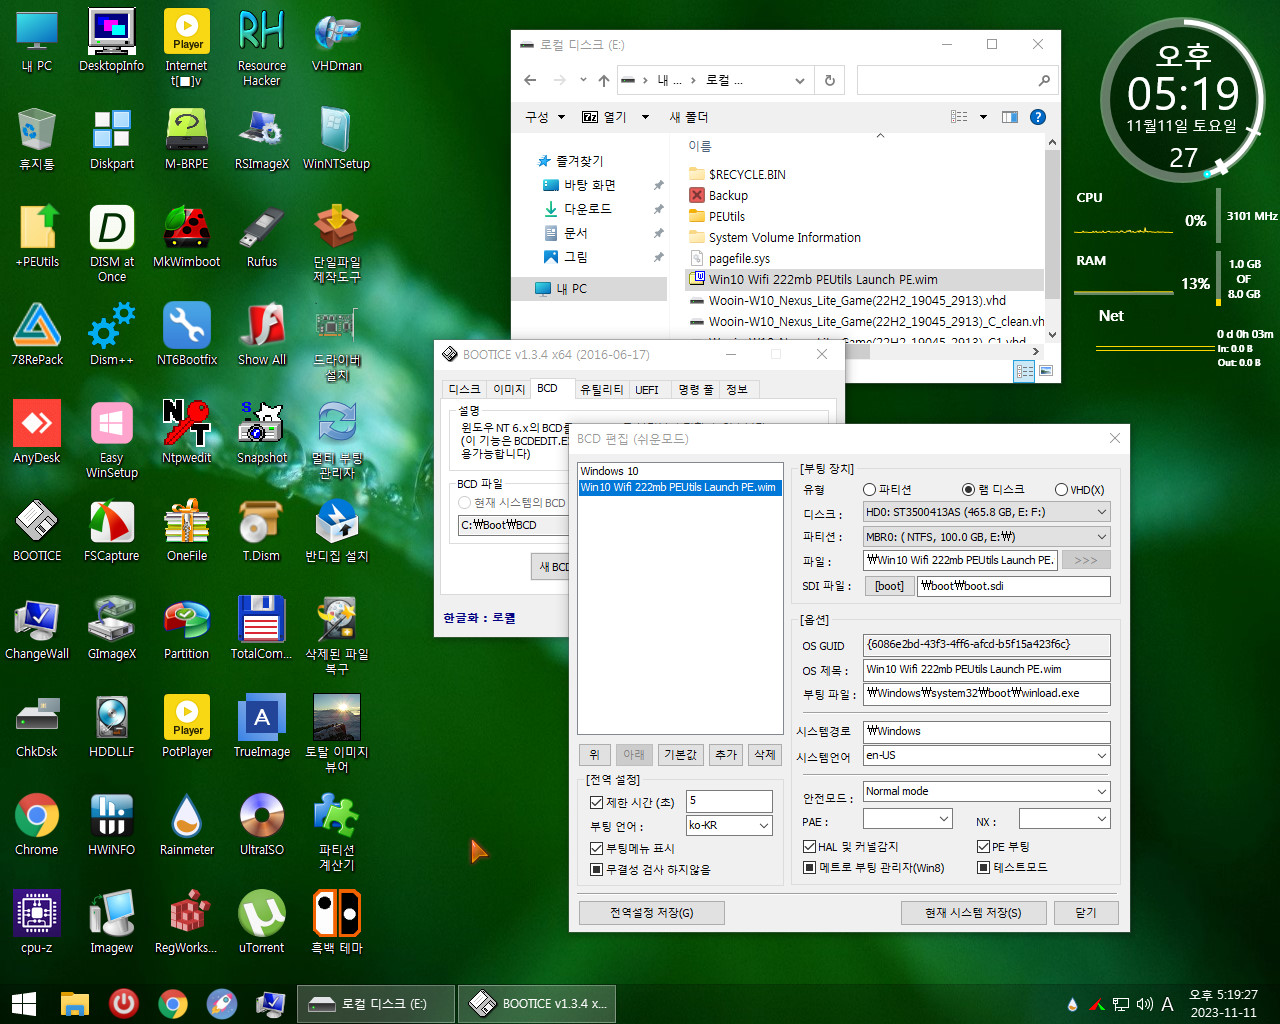This screenshot has height=1024, width=1280.
Task: Launch UltraISO desktop icon
Action: pyautogui.click(x=262, y=826)
